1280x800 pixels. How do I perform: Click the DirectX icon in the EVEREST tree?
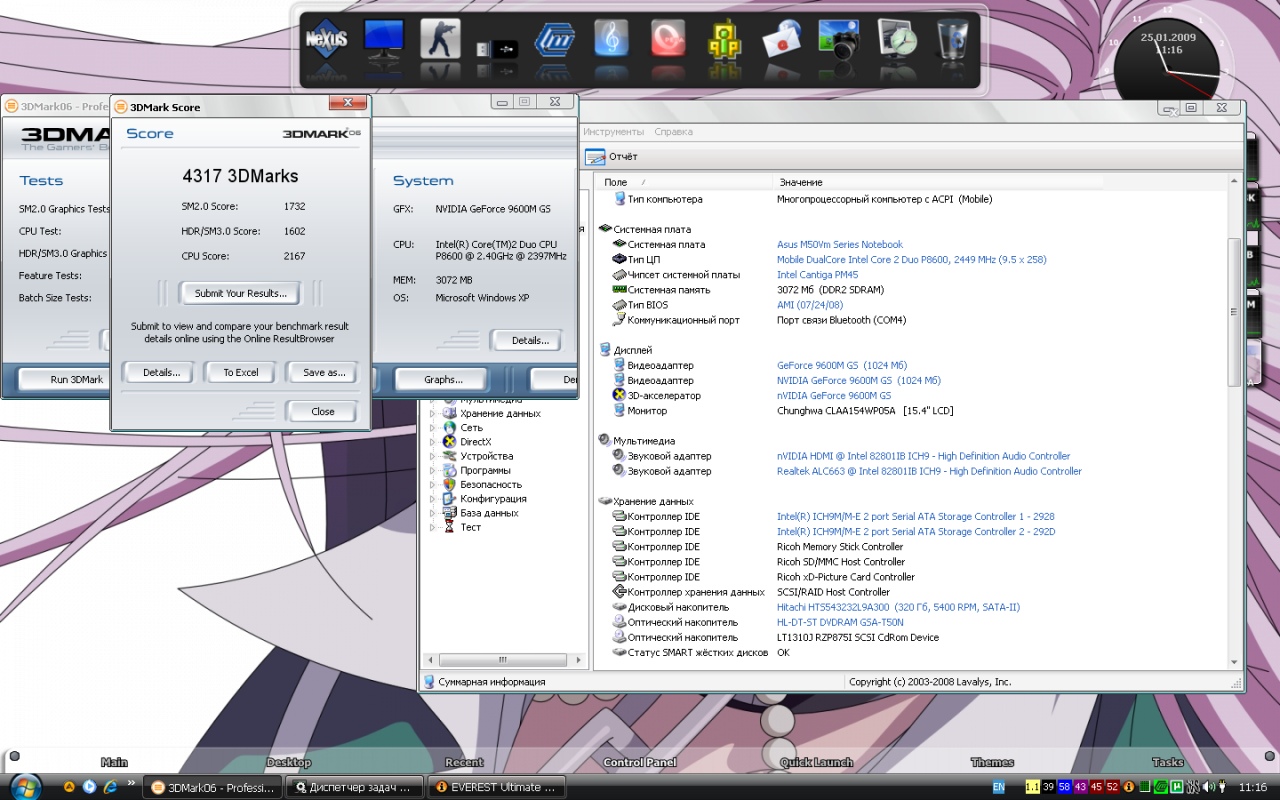[450, 442]
